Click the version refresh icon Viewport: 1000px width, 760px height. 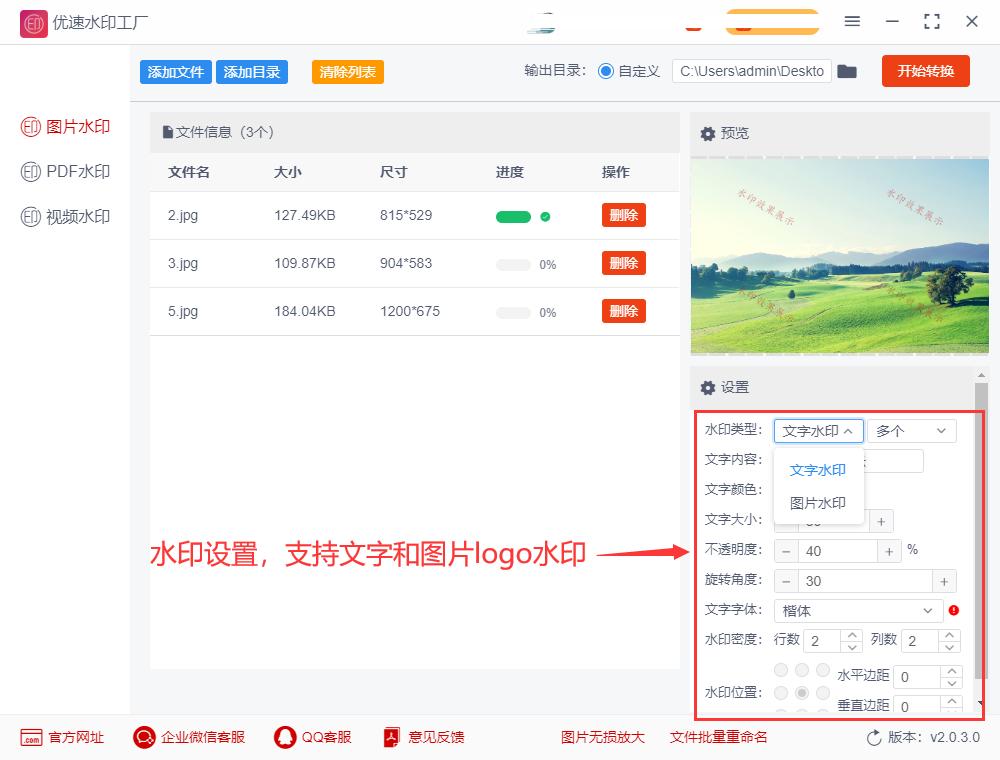click(874, 737)
